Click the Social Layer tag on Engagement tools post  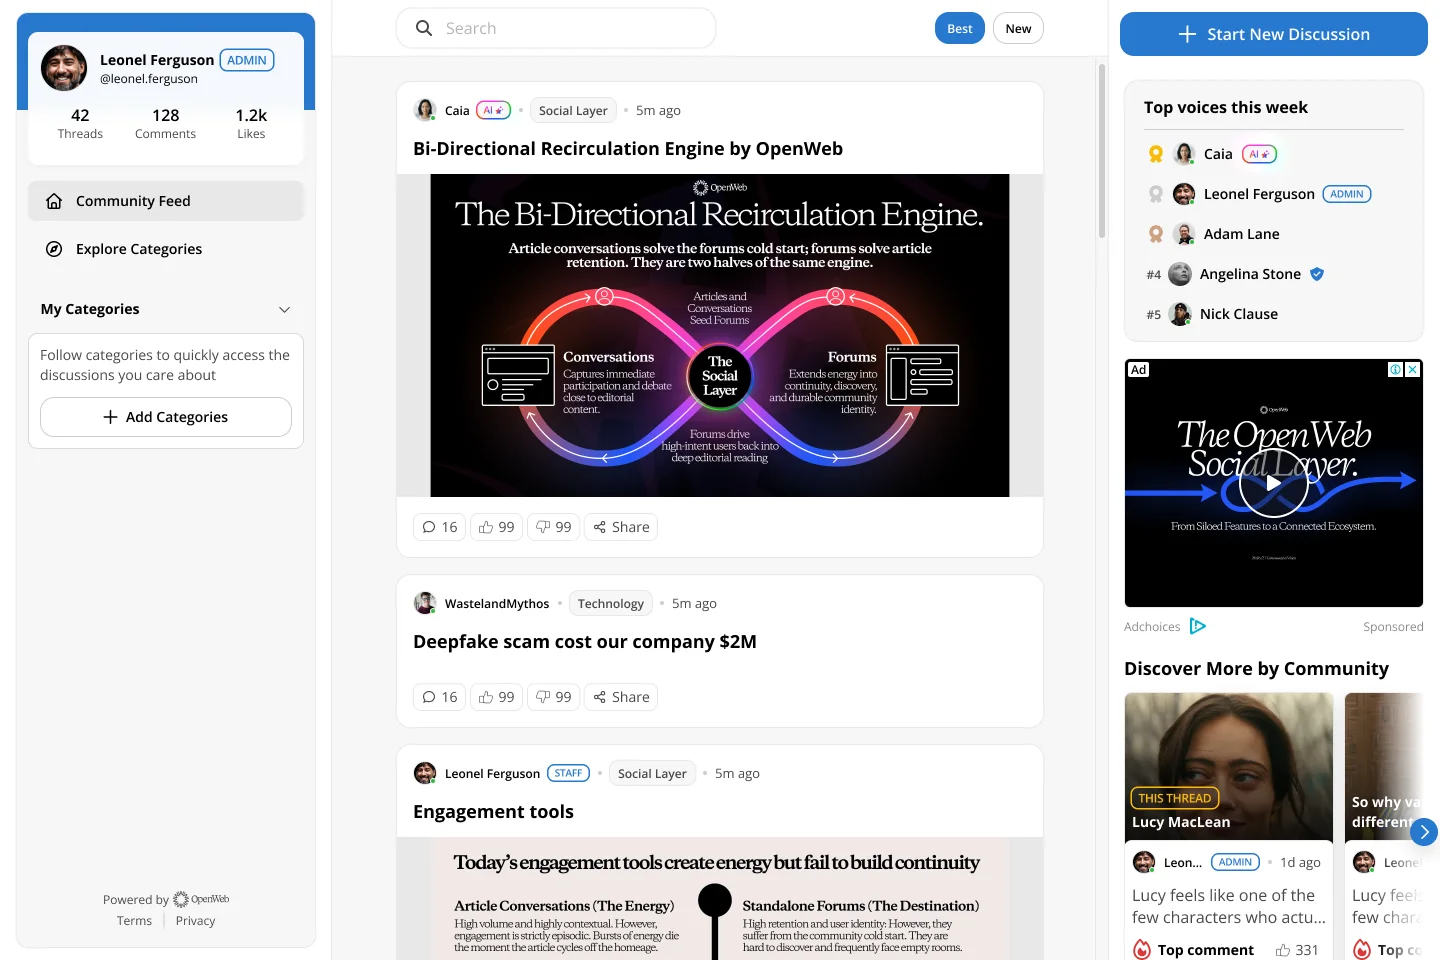pos(652,773)
